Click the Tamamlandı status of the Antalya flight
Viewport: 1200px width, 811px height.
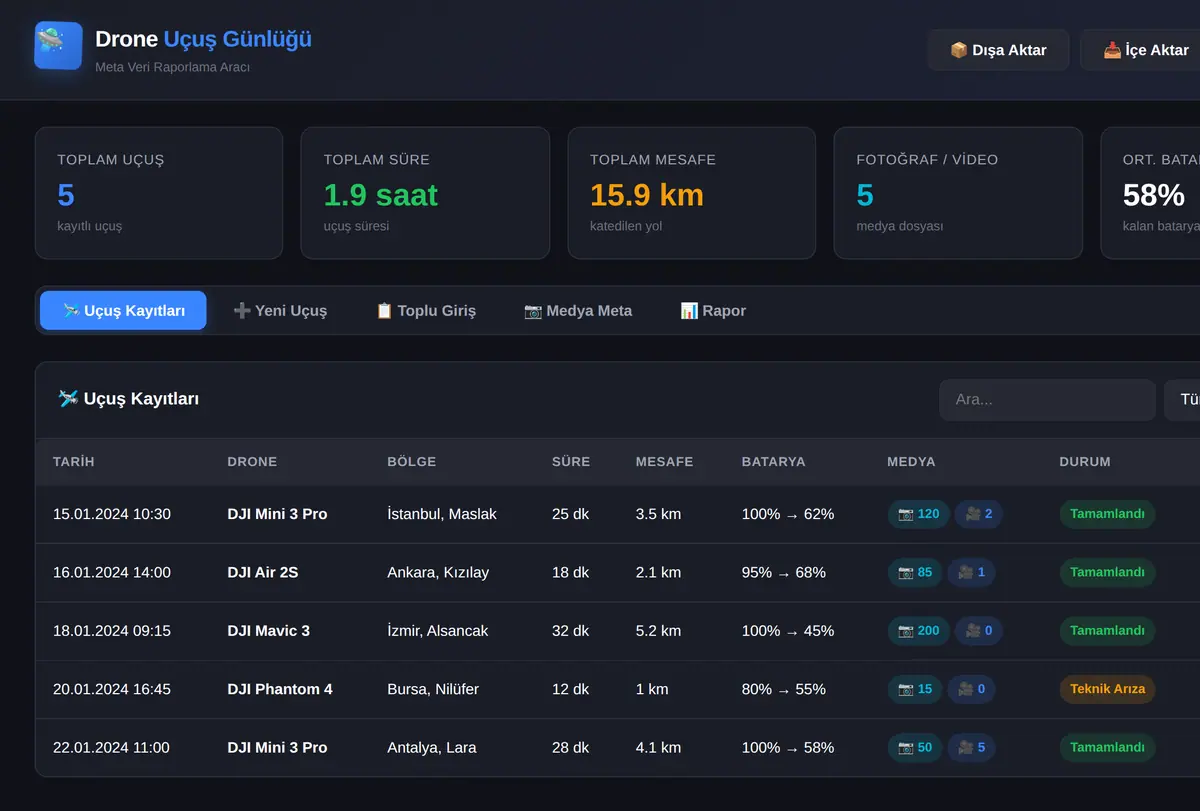pos(1107,747)
